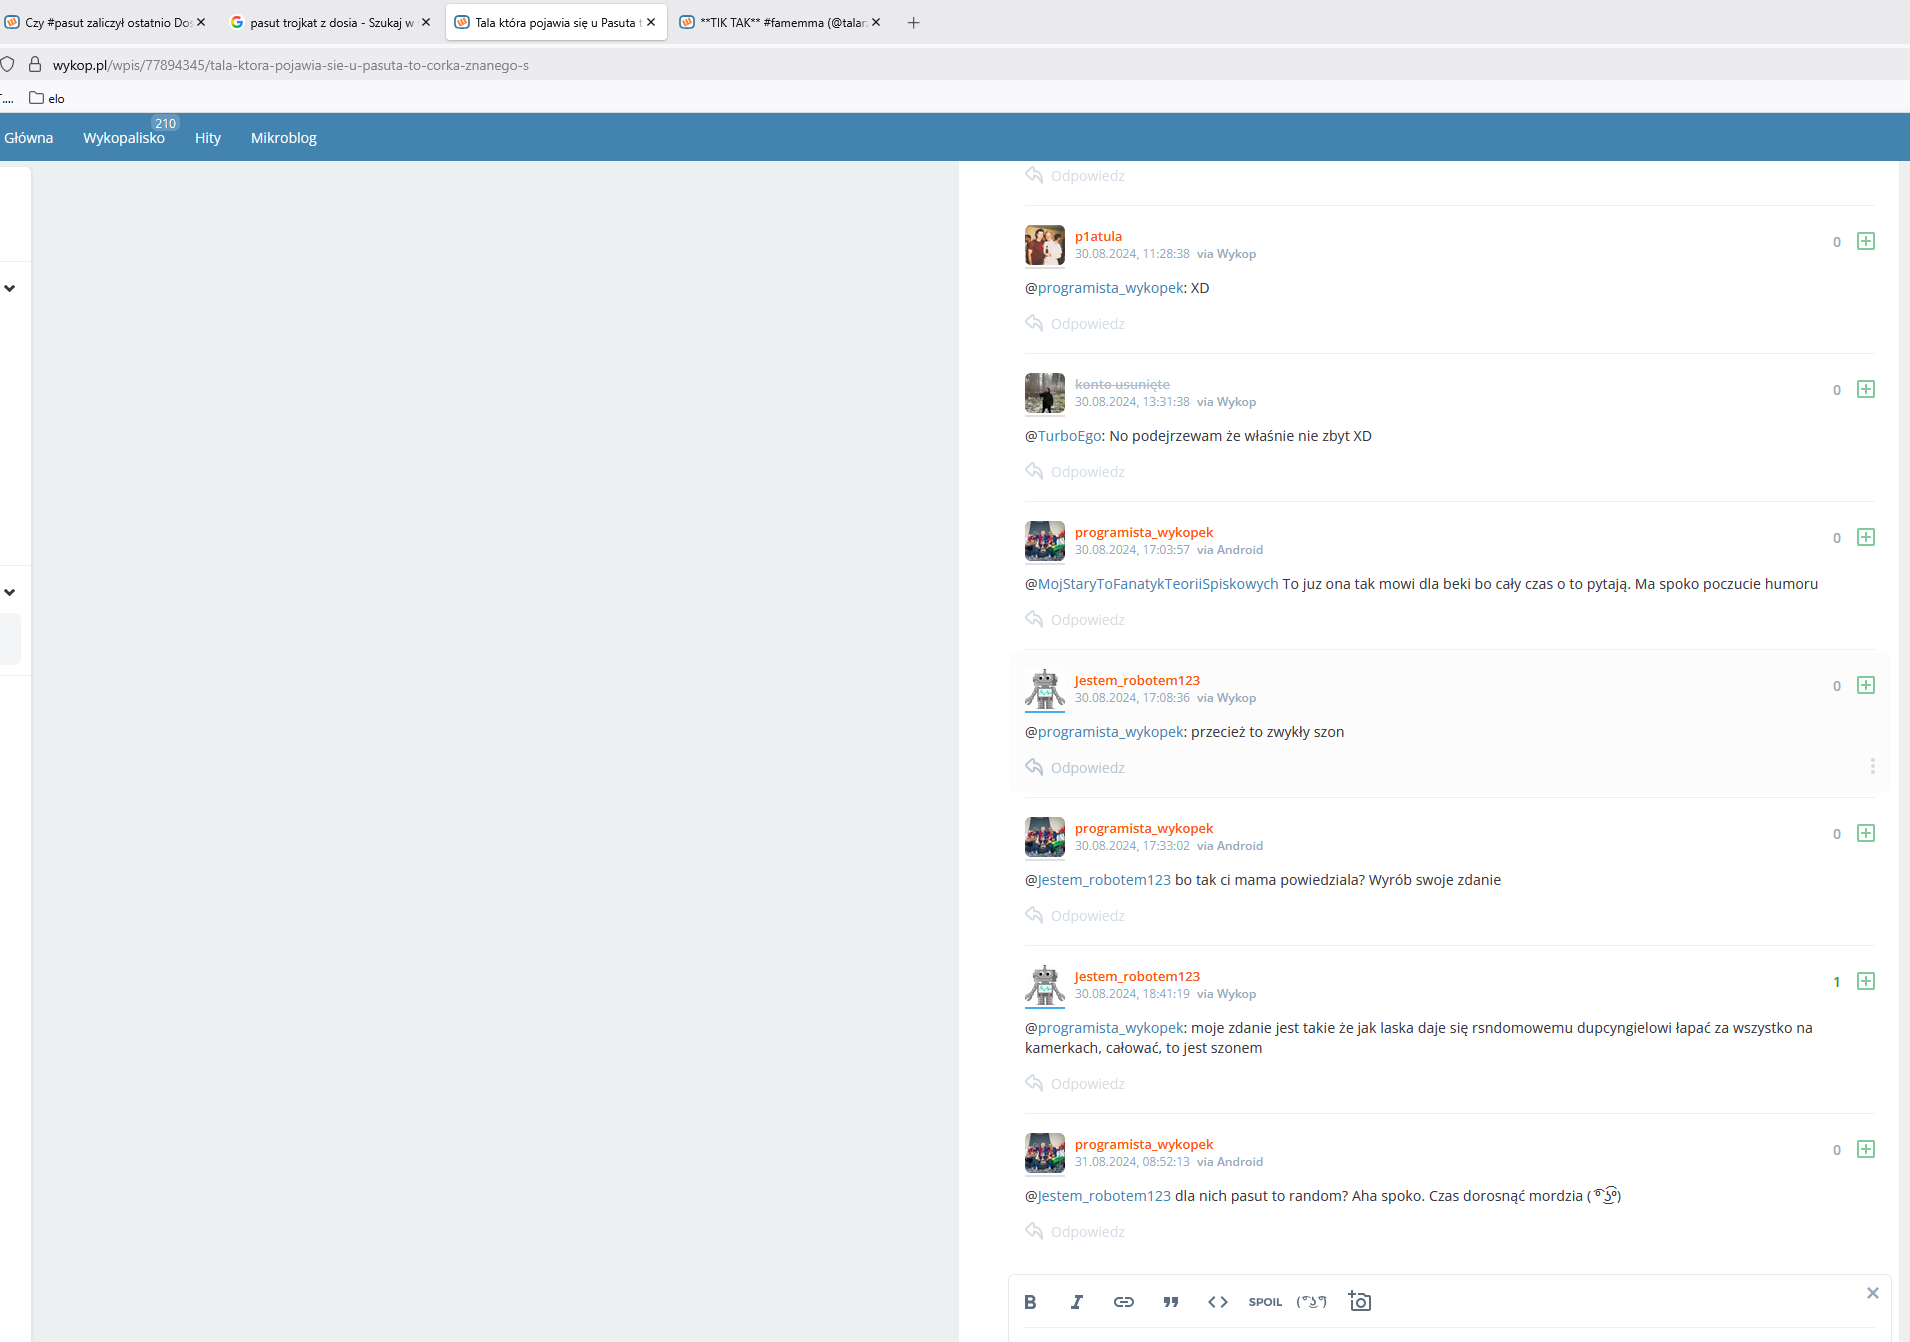Screen dimensions: 1910x1342
Task: Open programista_wykopek username at 17:33:02
Action: 1144,828
